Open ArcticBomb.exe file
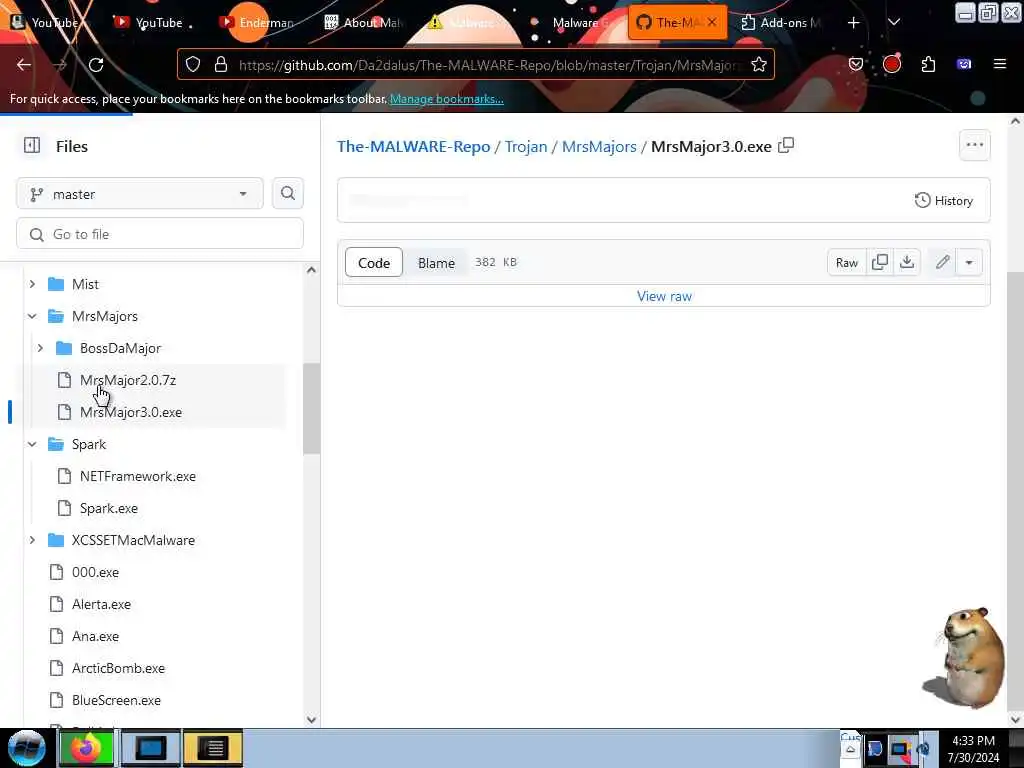Image resolution: width=1024 pixels, height=768 pixels. coord(118,668)
